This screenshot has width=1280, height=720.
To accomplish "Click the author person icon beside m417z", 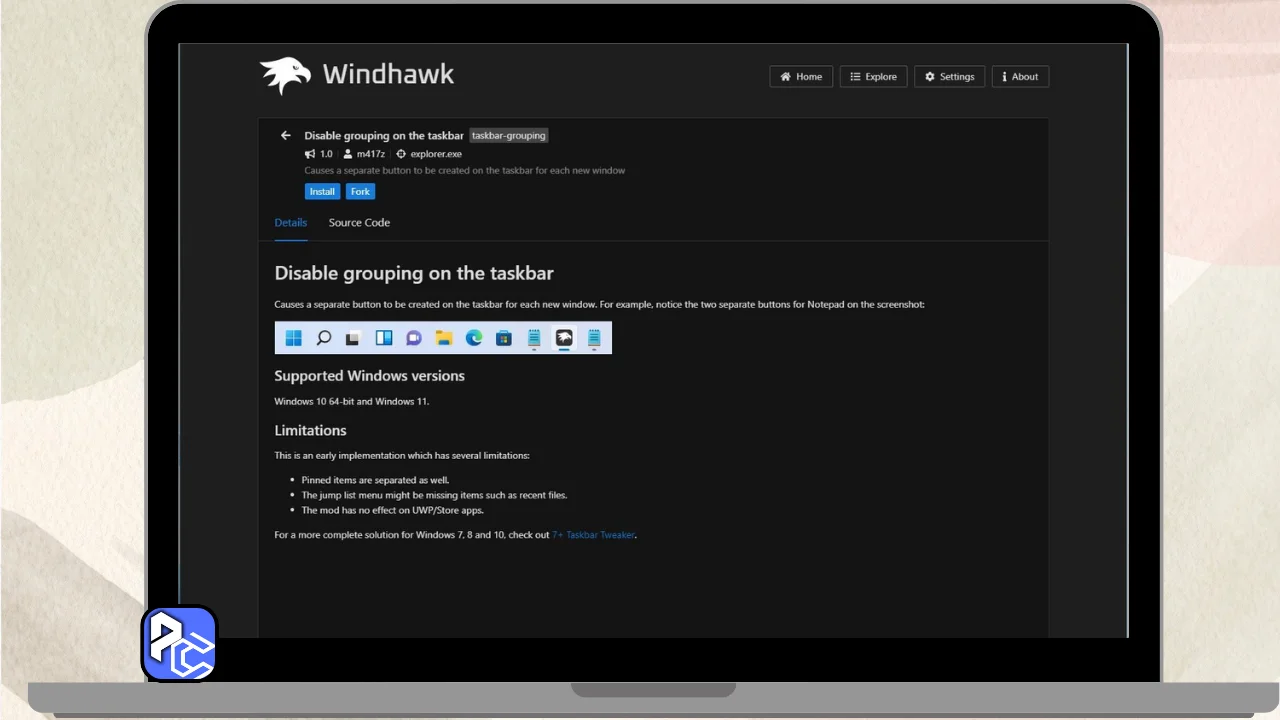I will pos(348,154).
